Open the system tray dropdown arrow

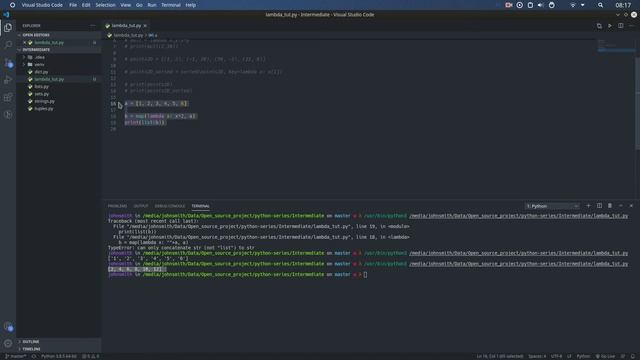click(582, 5)
